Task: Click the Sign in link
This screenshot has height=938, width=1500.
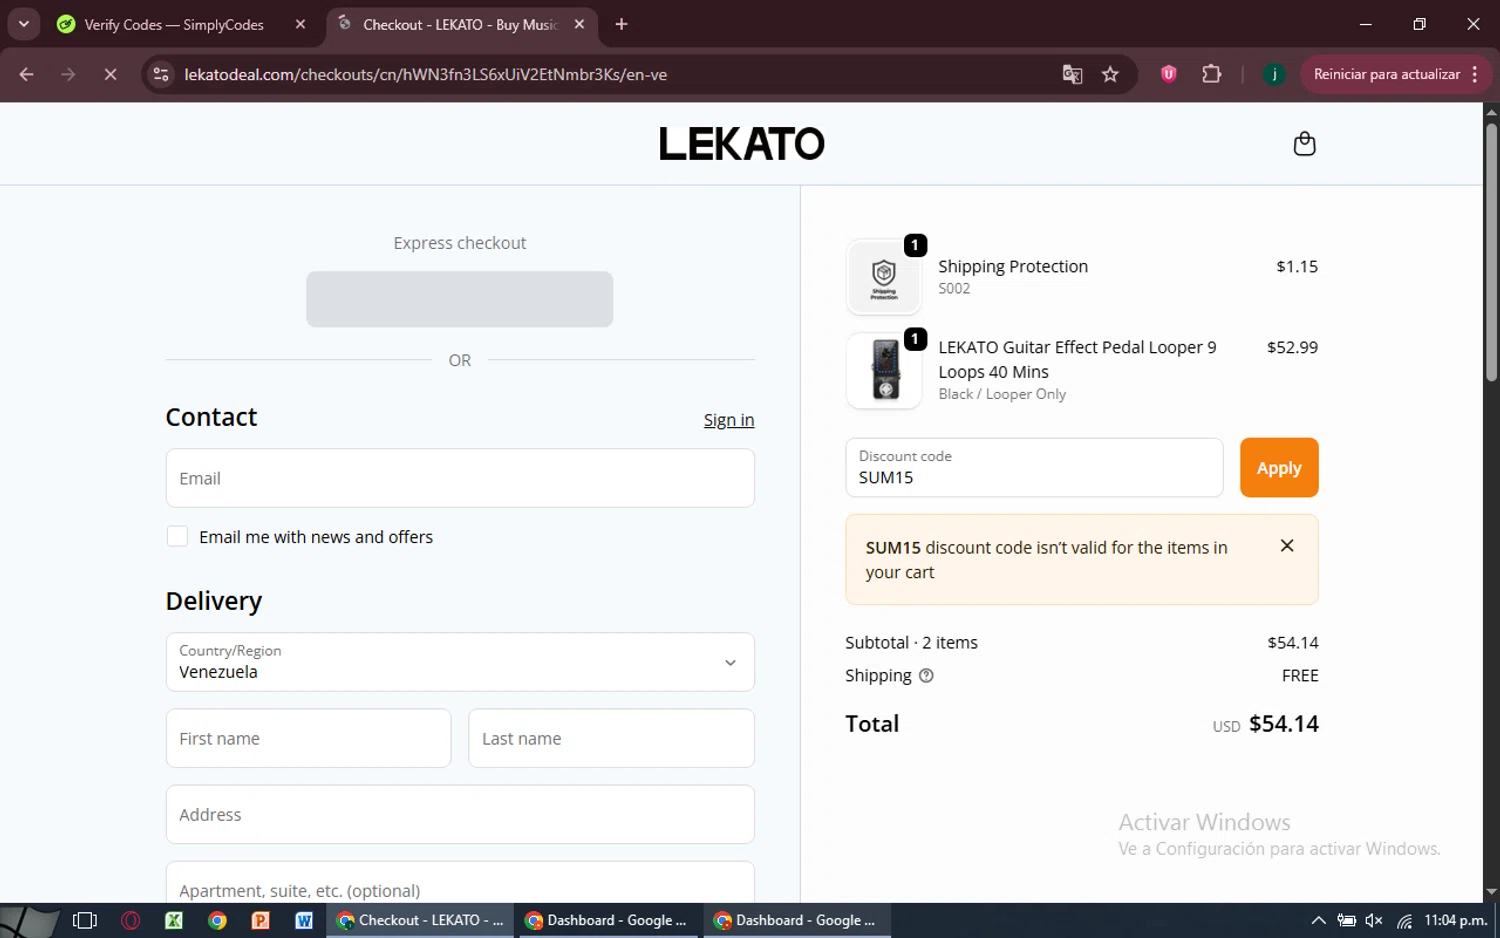Action: (x=729, y=420)
